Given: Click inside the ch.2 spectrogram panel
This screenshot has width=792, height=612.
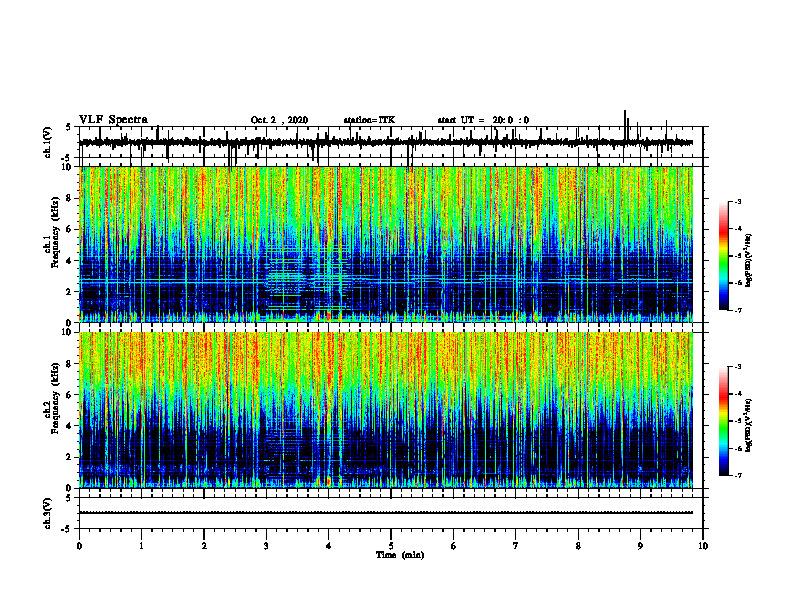Looking at the screenshot, I should (x=386, y=410).
